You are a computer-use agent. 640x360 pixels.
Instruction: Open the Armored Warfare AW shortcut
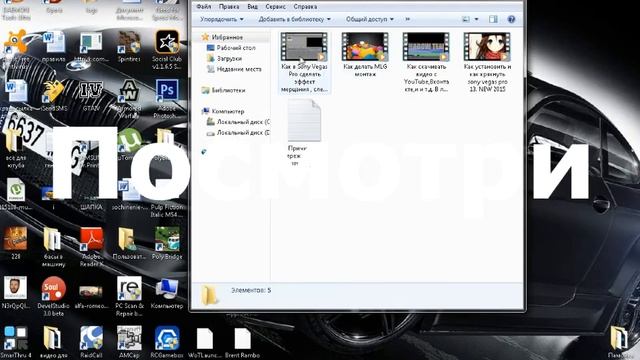[x=129, y=98]
